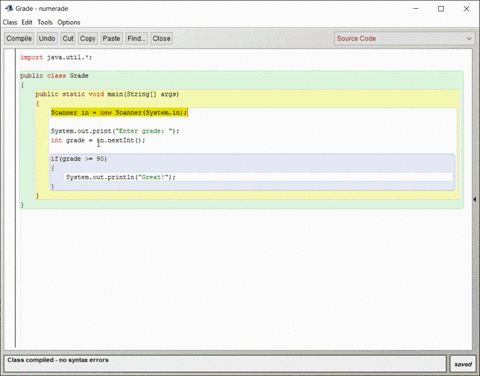
Task: Maximize the Grade editor window
Action: [441, 9]
